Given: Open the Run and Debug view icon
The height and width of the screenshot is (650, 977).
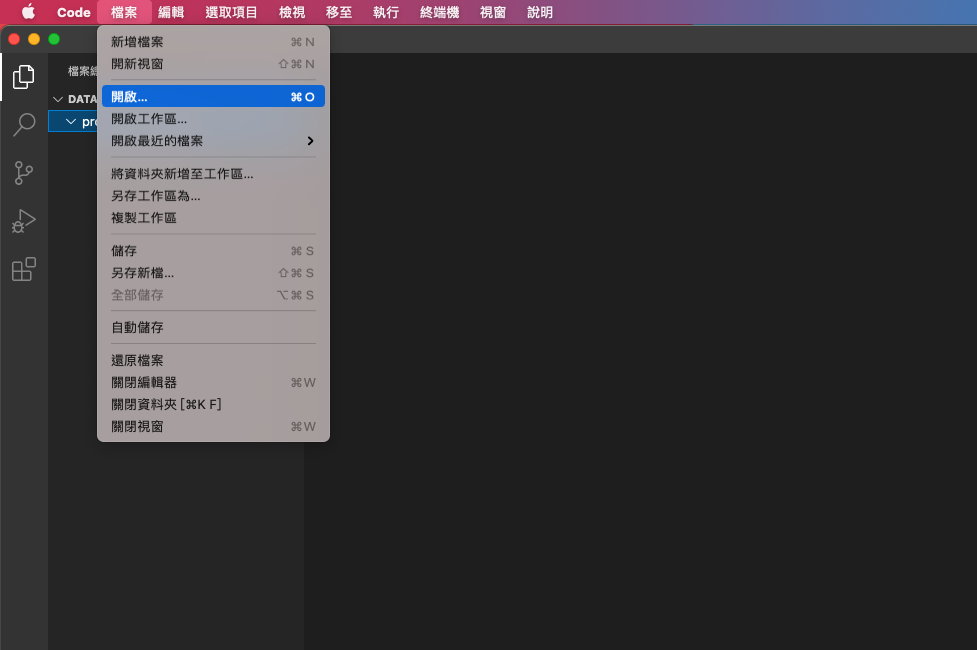Looking at the screenshot, I should (24, 221).
